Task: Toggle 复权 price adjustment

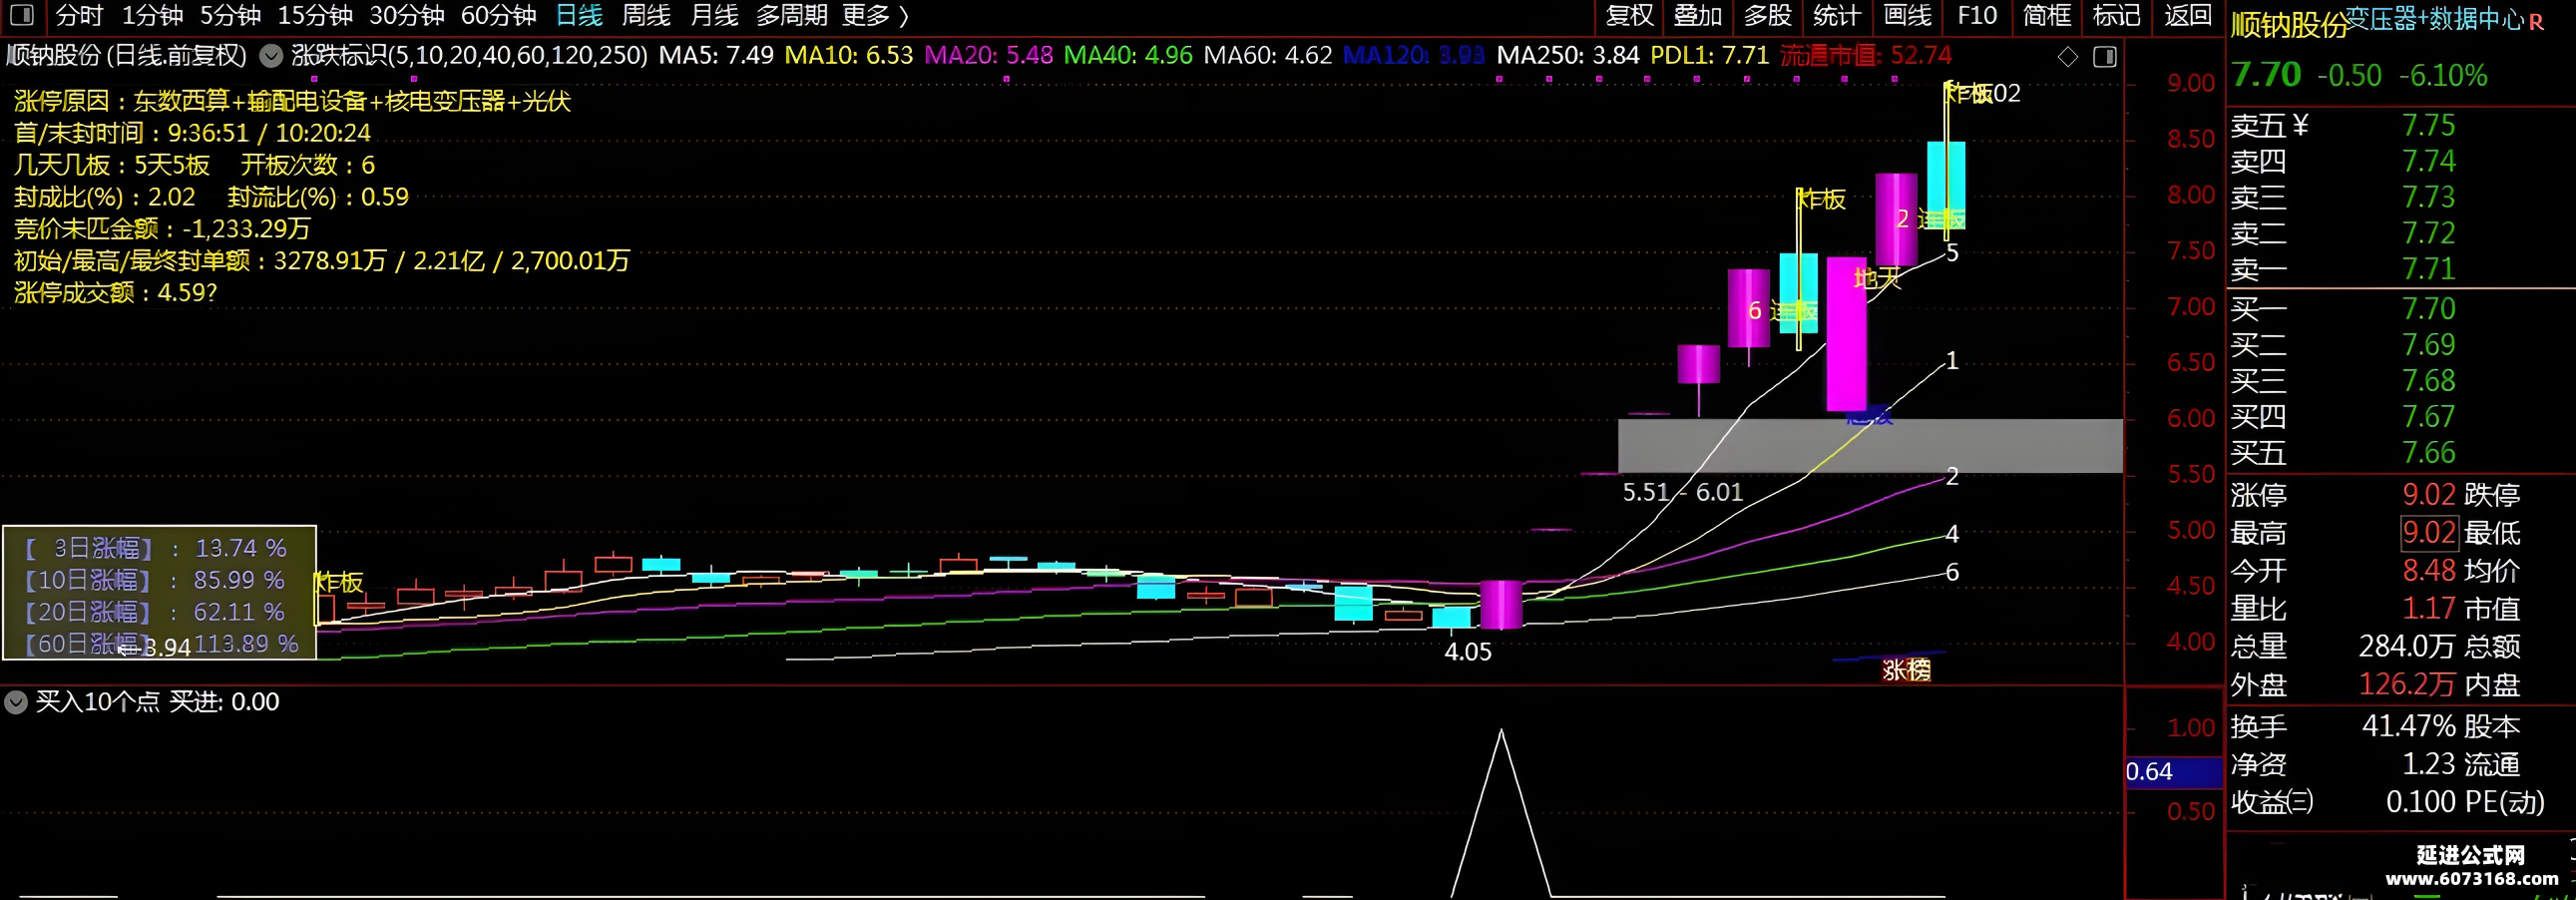Action: [x=1629, y=16]
